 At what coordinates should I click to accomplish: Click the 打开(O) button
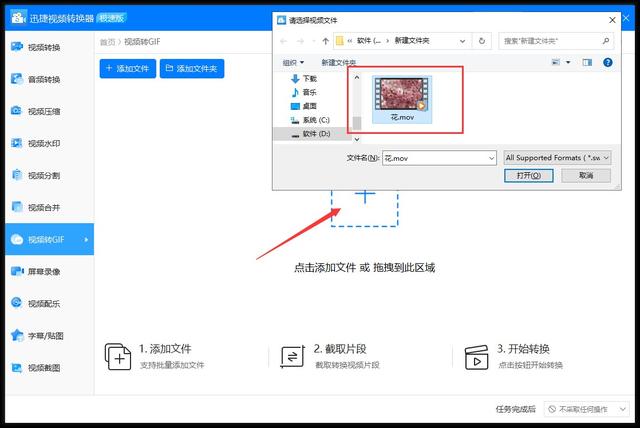click(x=529, y=175)
